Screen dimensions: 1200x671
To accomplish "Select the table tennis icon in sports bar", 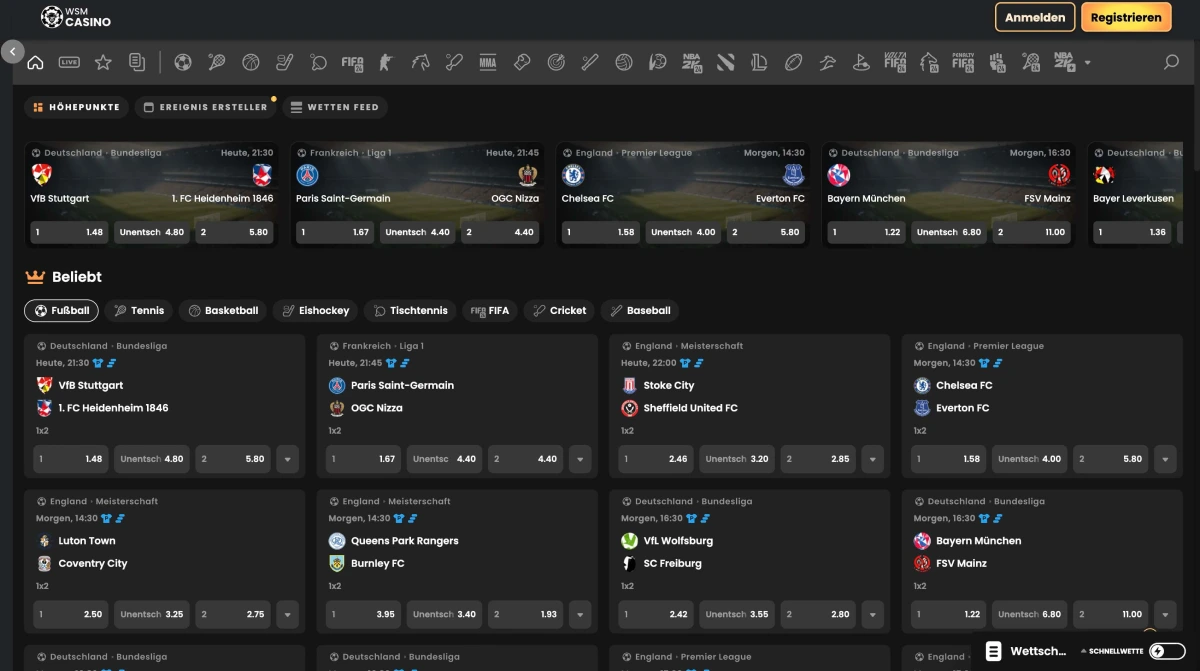I will tap(318, 62).
